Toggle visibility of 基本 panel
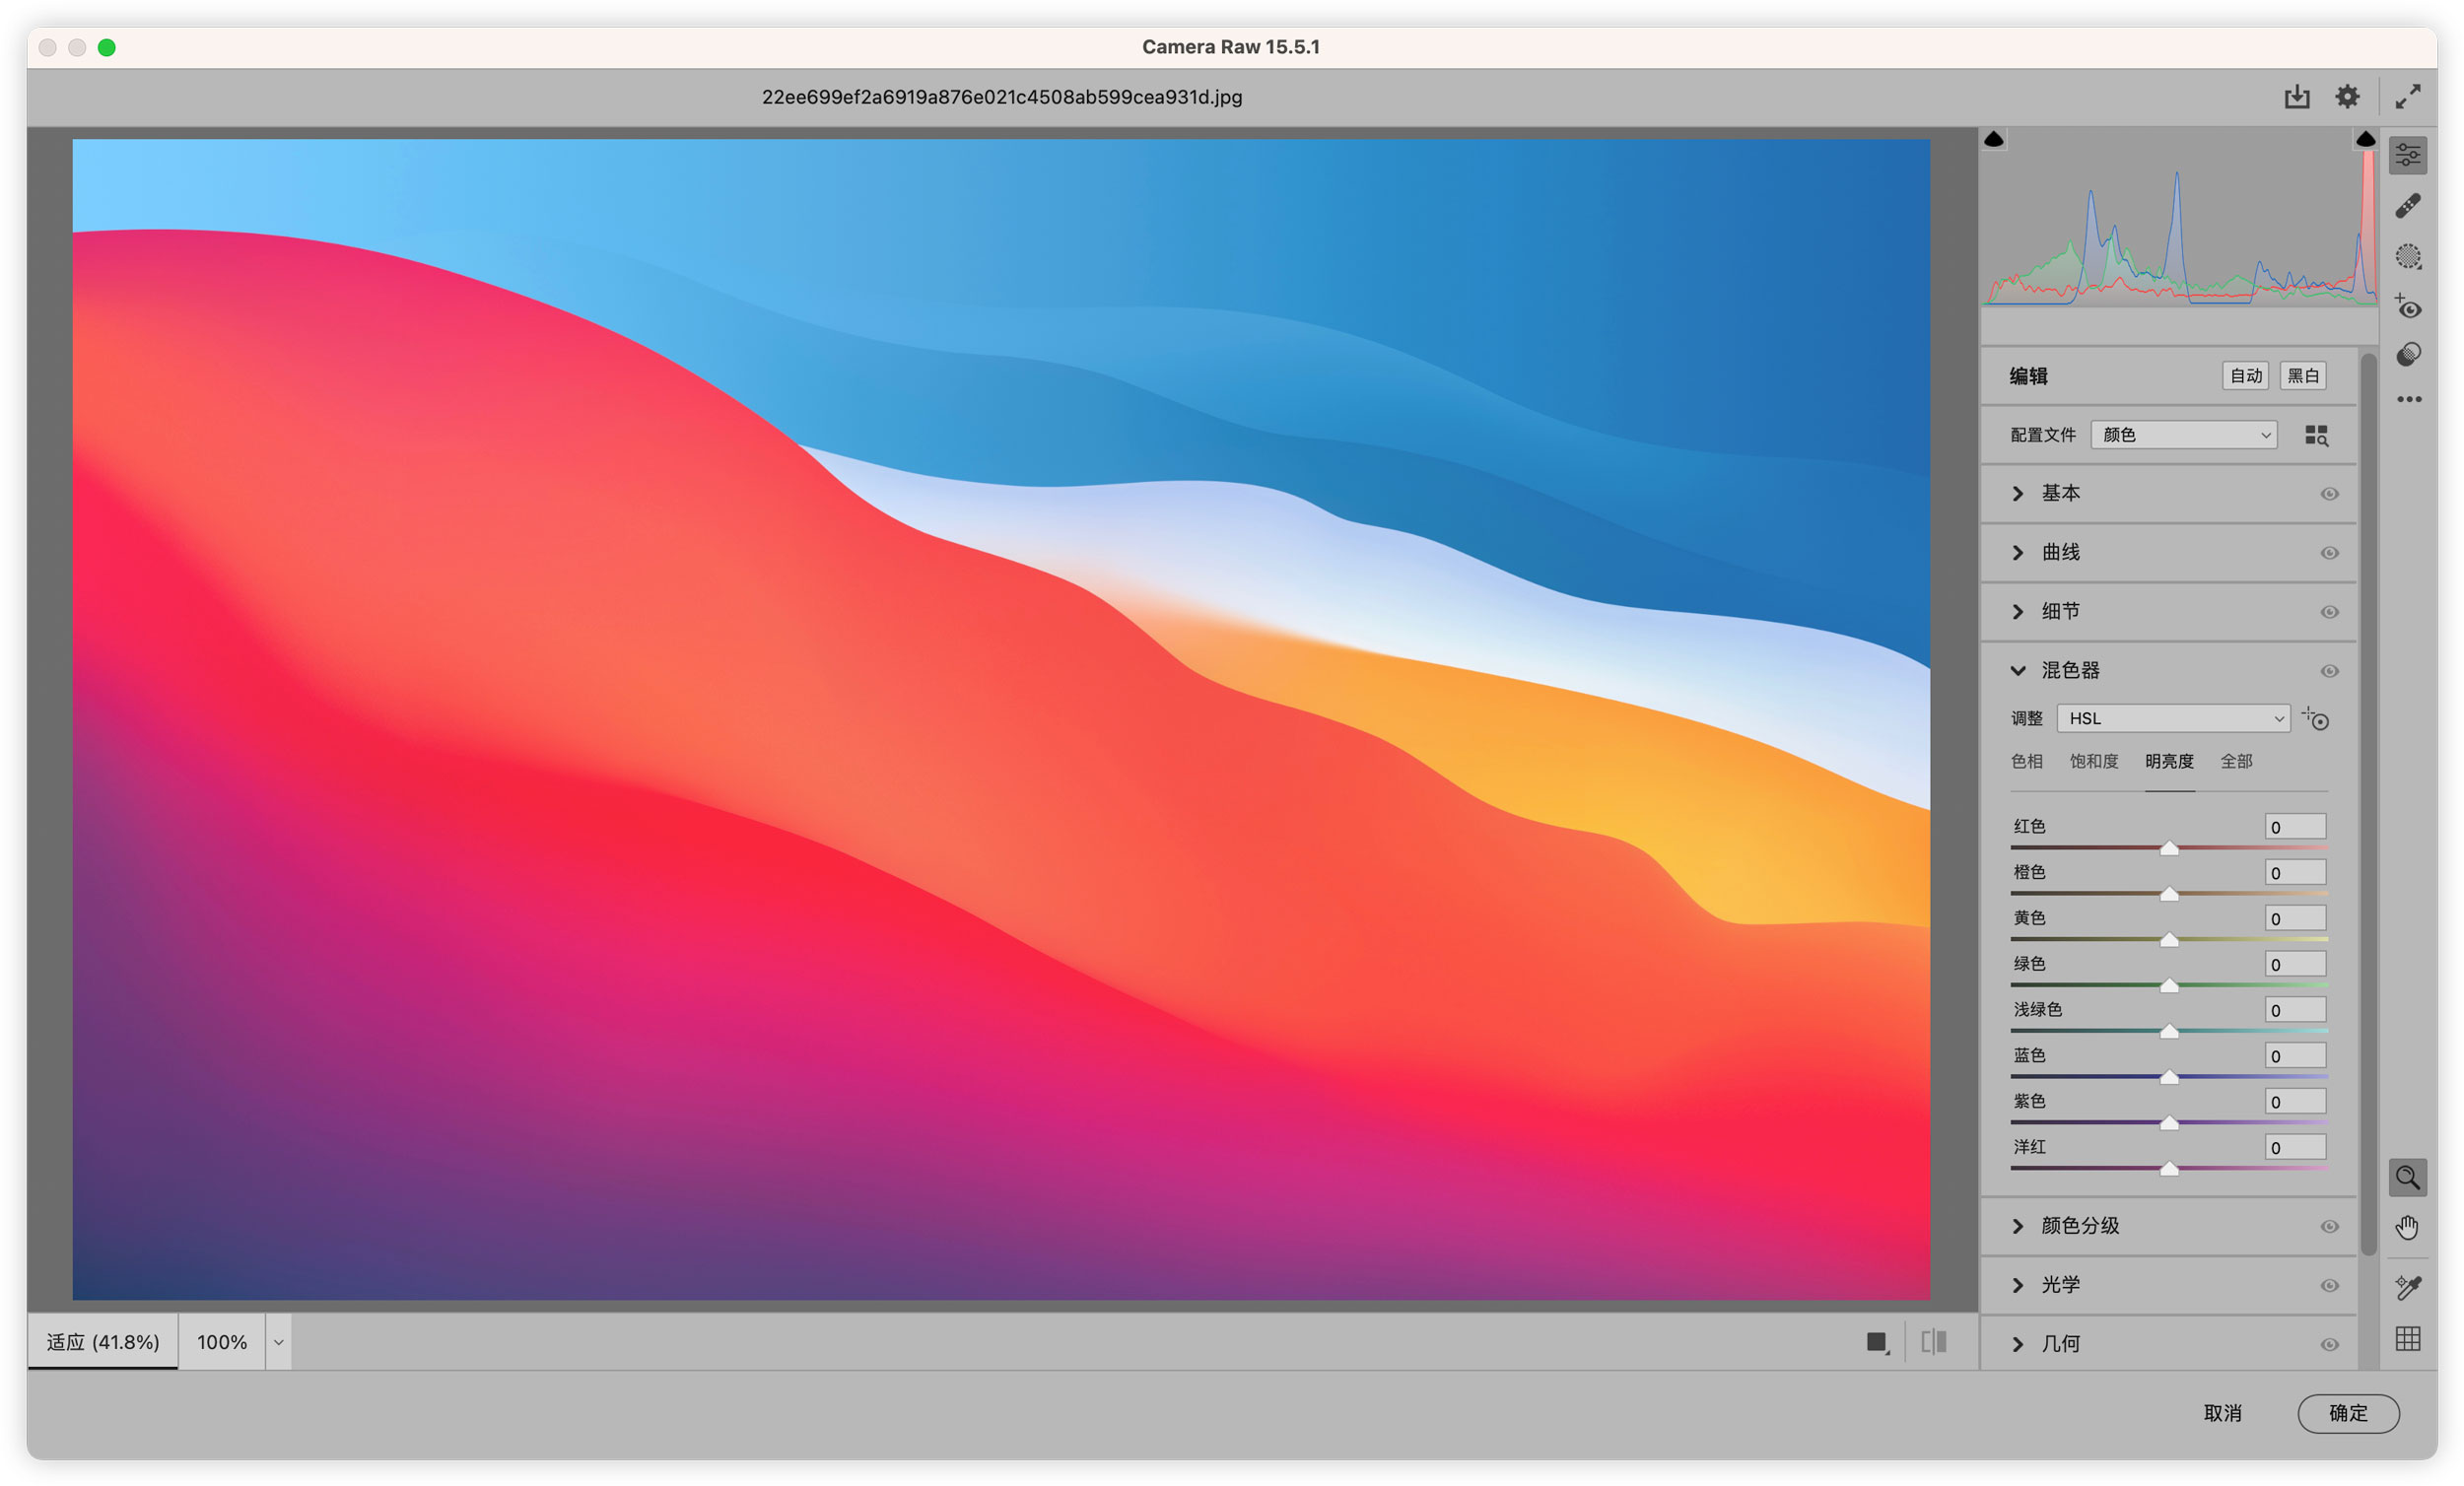The width and height of the screenshot is (2464, 1486). point(2329,494)
